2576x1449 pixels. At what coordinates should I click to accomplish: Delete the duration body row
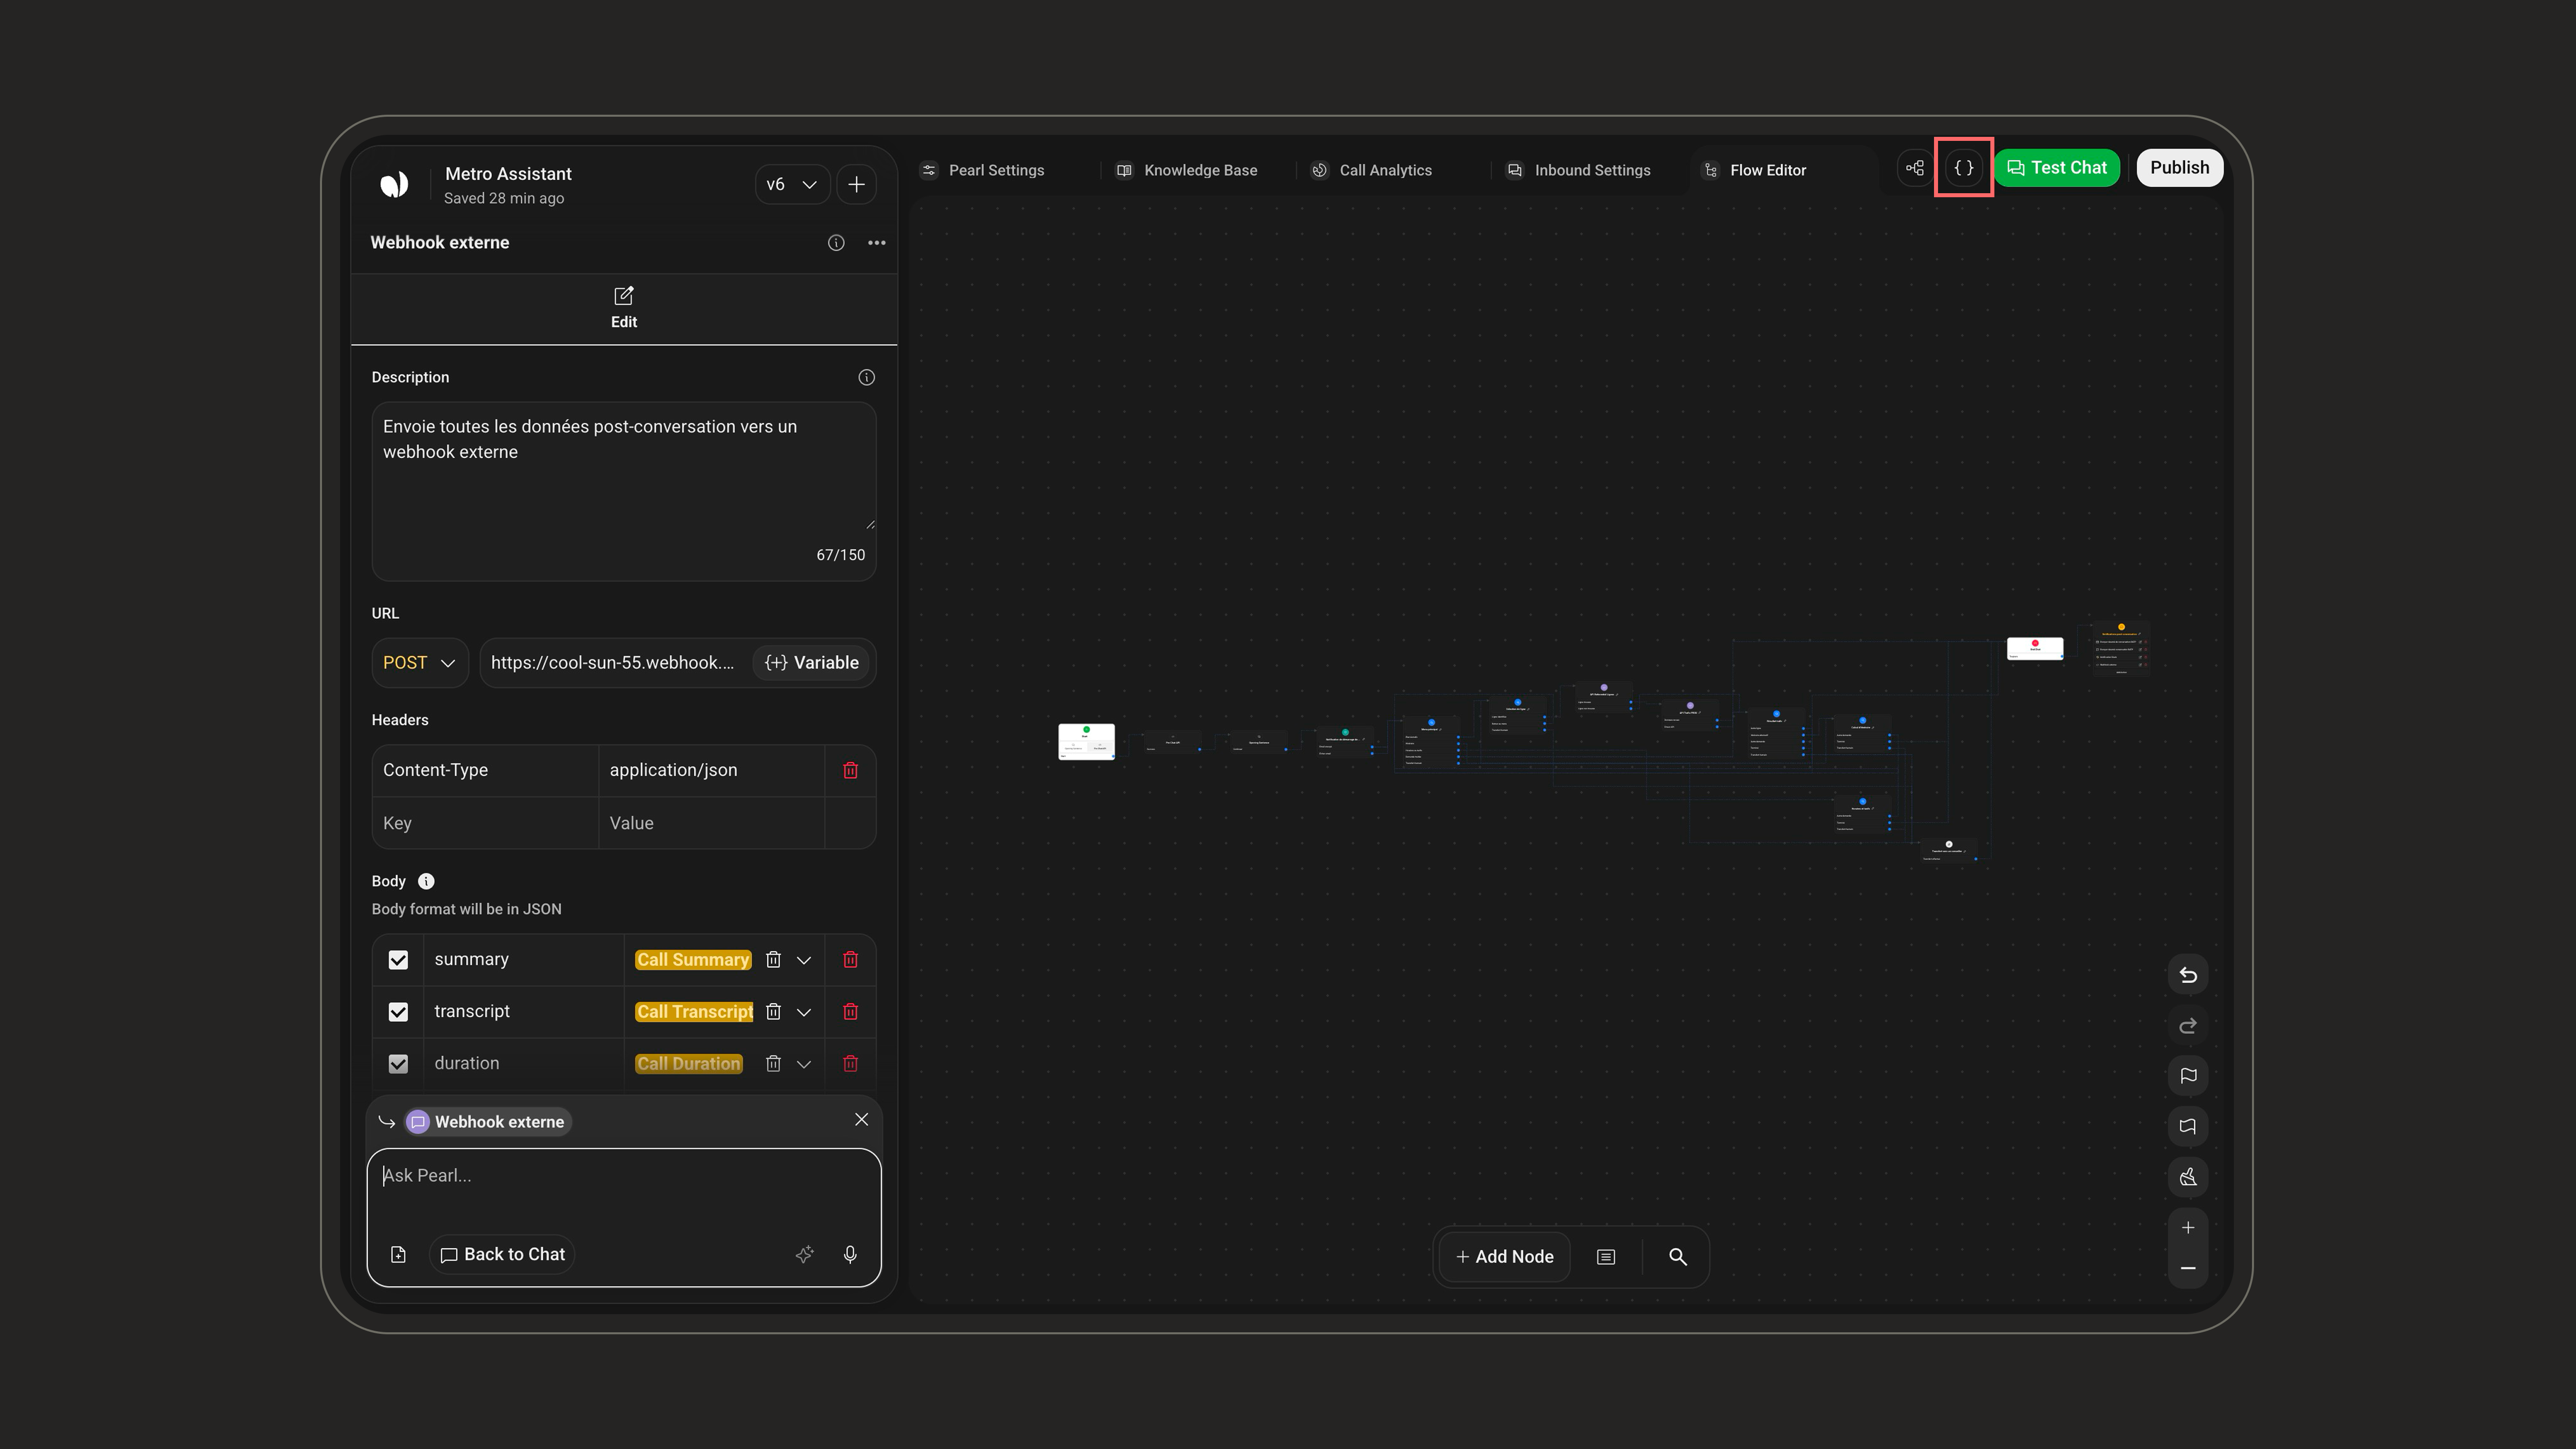(851, 1064)
